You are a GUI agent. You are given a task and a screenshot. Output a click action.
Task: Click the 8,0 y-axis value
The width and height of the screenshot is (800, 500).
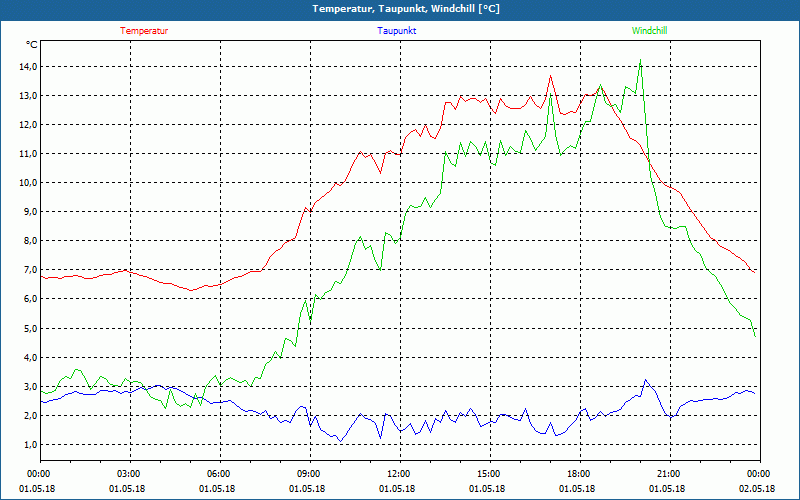tap(30, 241)
